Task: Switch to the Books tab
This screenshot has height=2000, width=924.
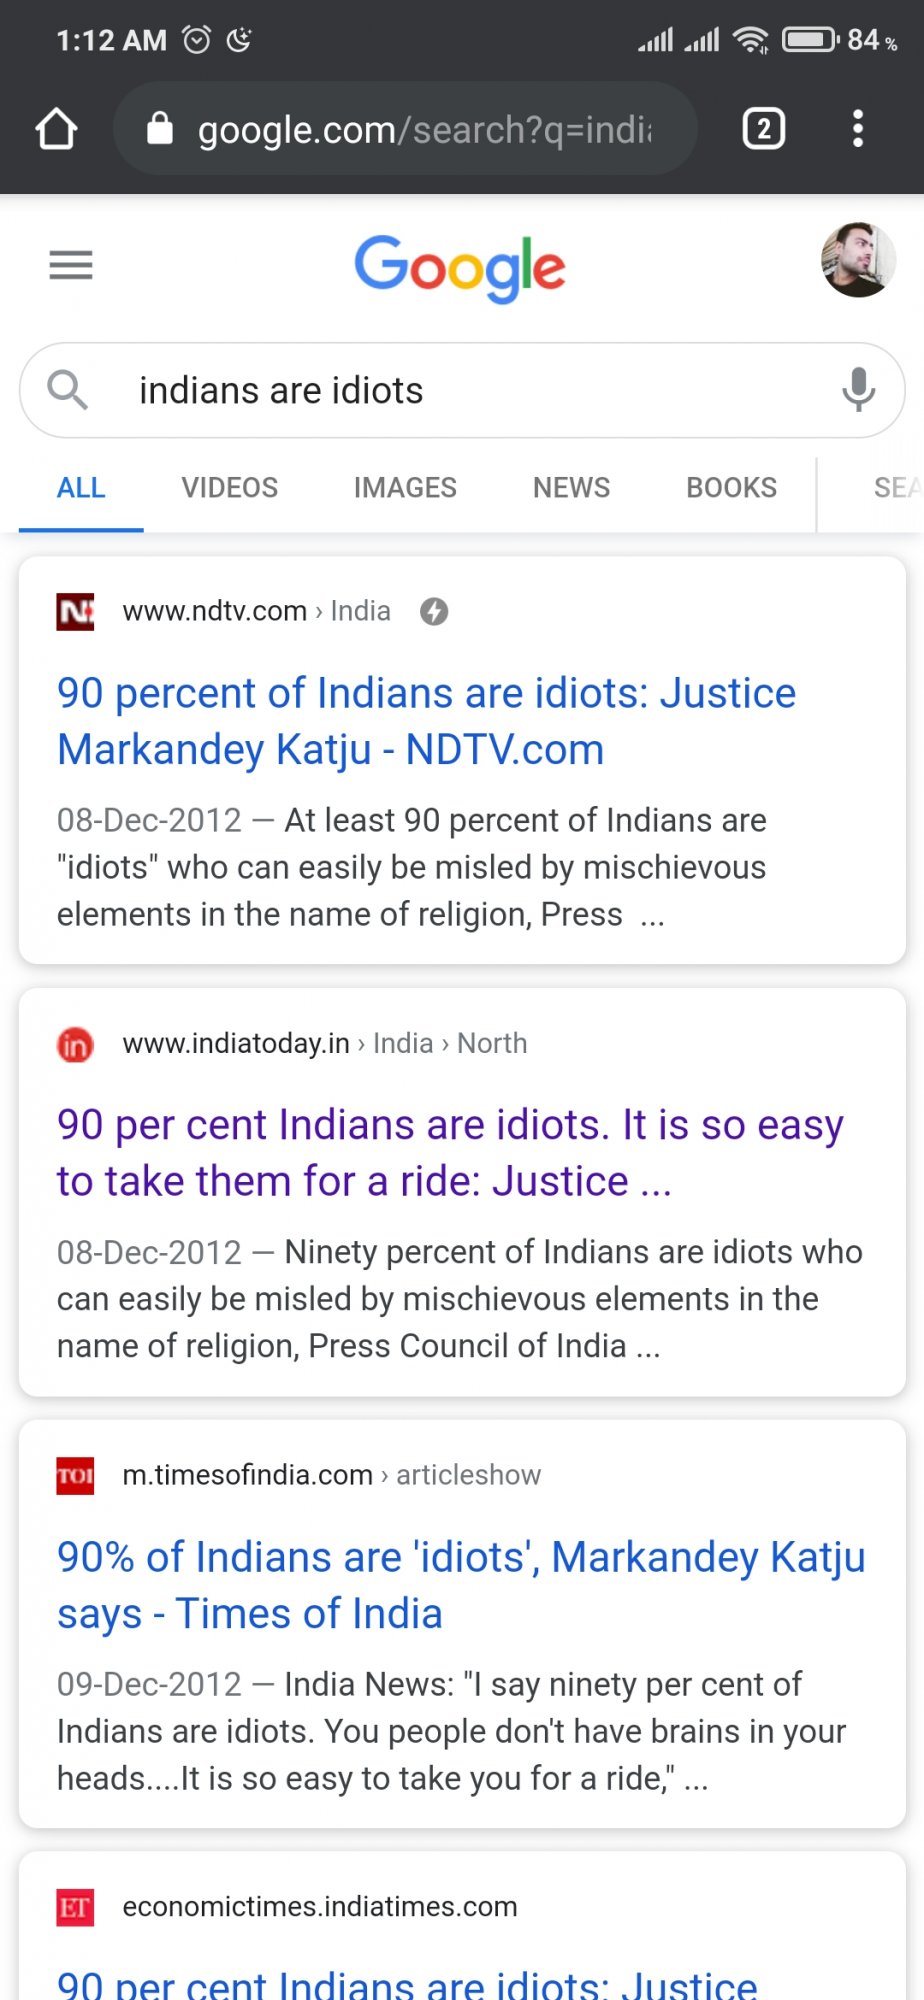Action: coord(731,488)
